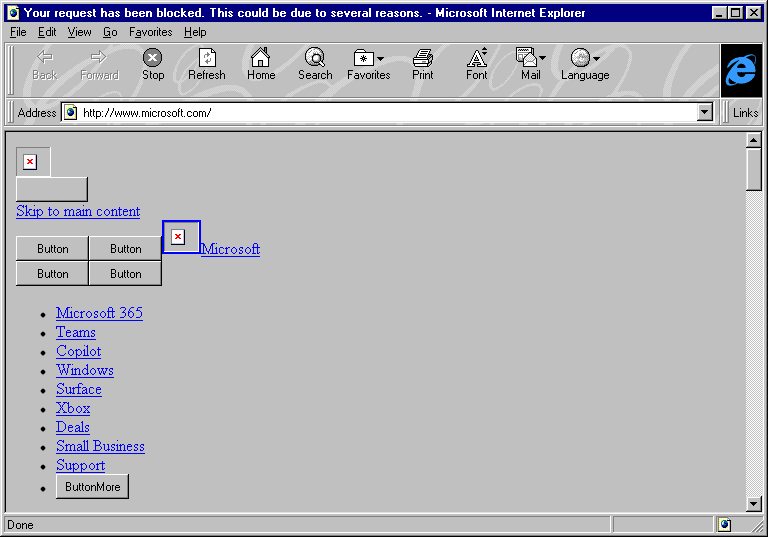Click the Done status bar text

21,525
